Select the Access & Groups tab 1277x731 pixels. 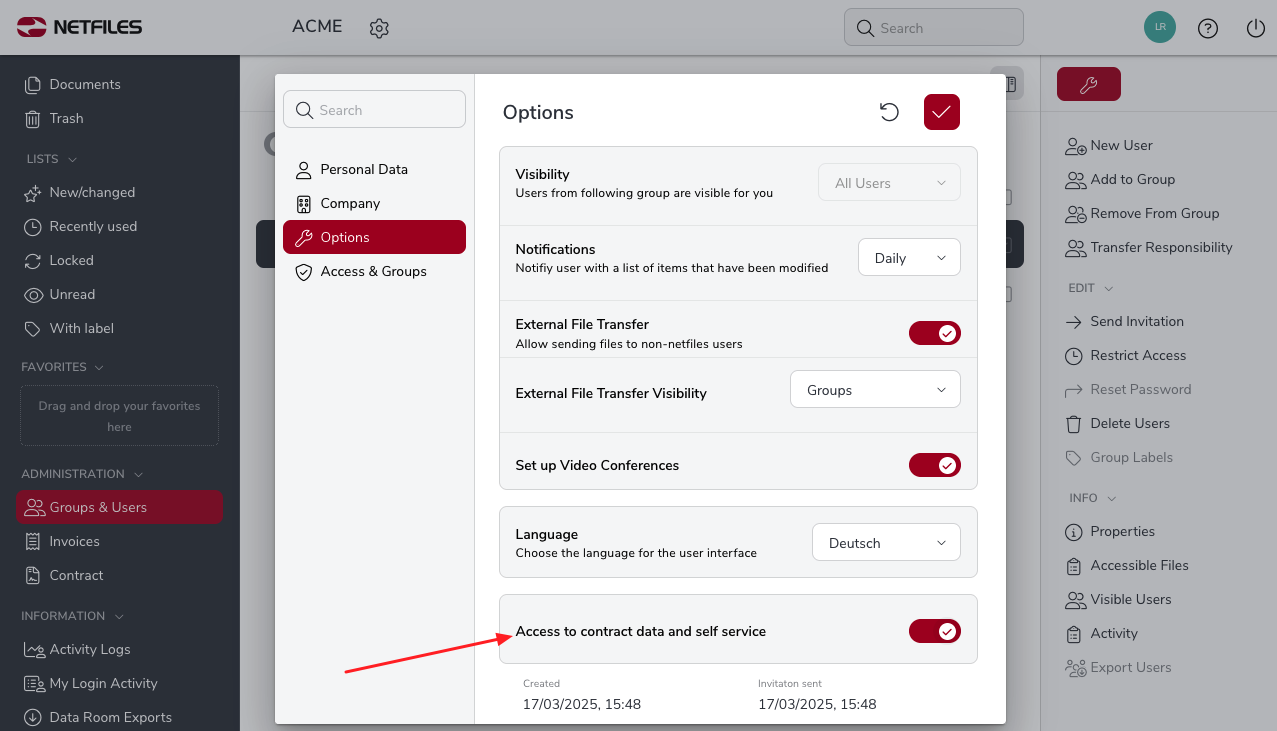374,271
